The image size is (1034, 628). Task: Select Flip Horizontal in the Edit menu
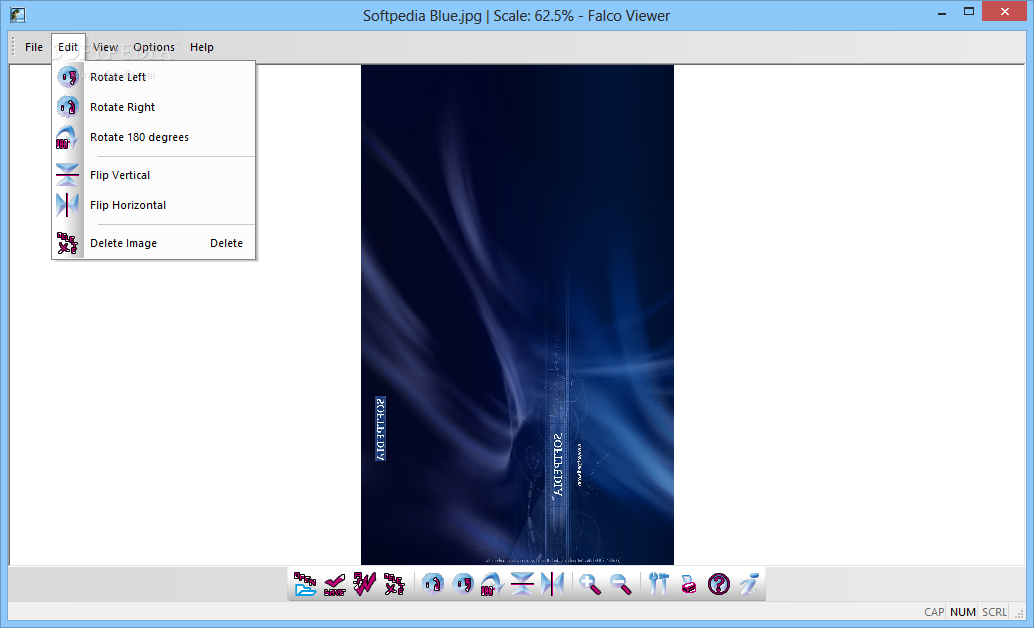[x=153, y=205]
